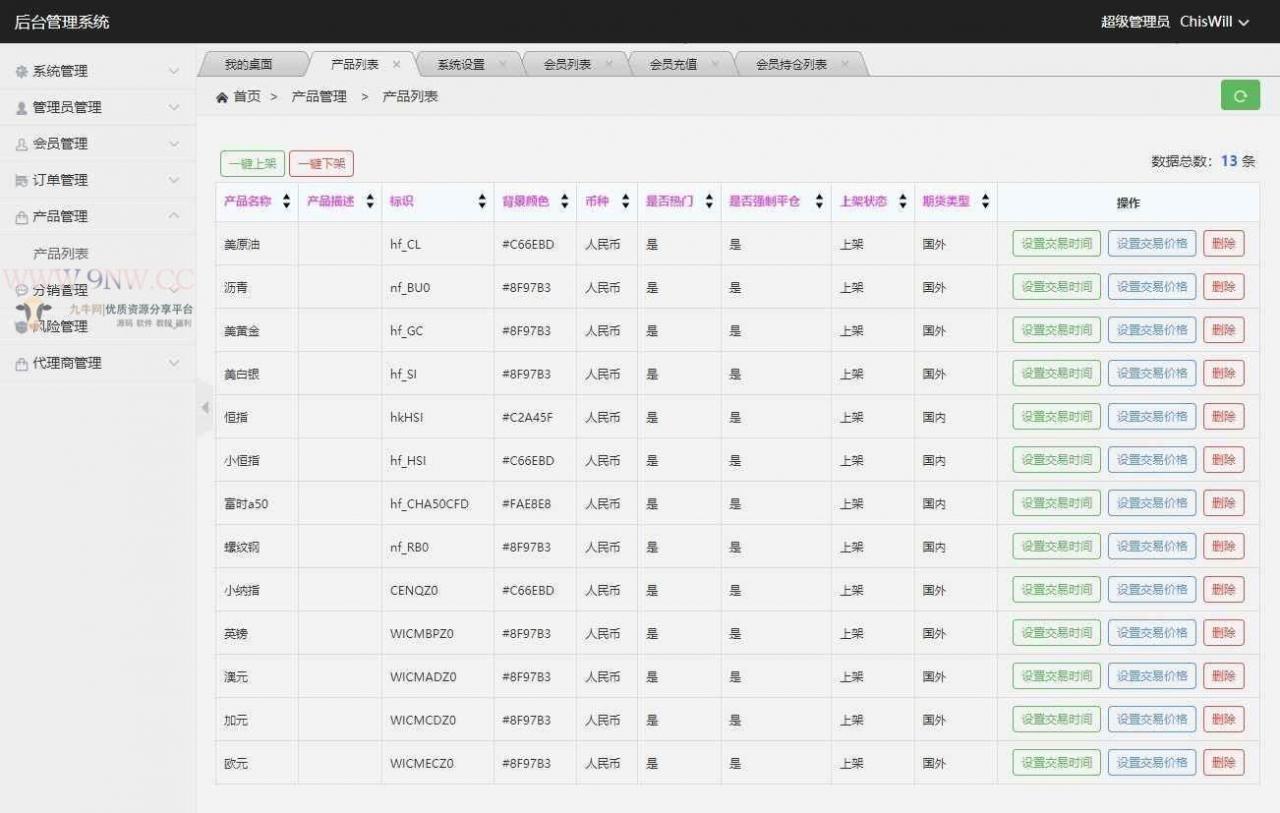Click the 代理商管理 sidebar icon

tap(22, 364)
